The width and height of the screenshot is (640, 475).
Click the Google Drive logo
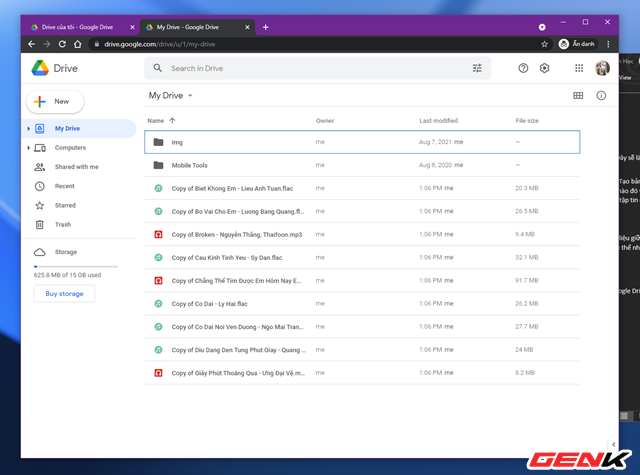(x=40, y=68)
